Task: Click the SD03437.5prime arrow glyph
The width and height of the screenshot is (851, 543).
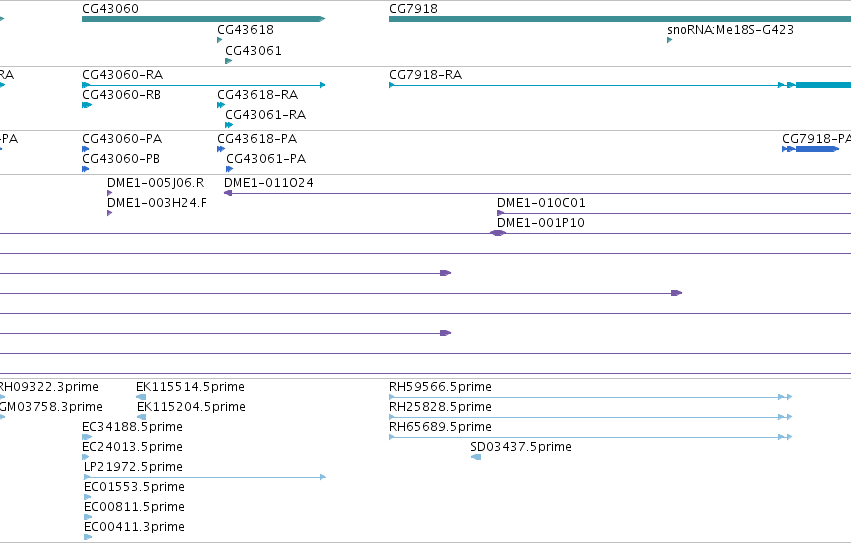Action: (x=476, y=457)
